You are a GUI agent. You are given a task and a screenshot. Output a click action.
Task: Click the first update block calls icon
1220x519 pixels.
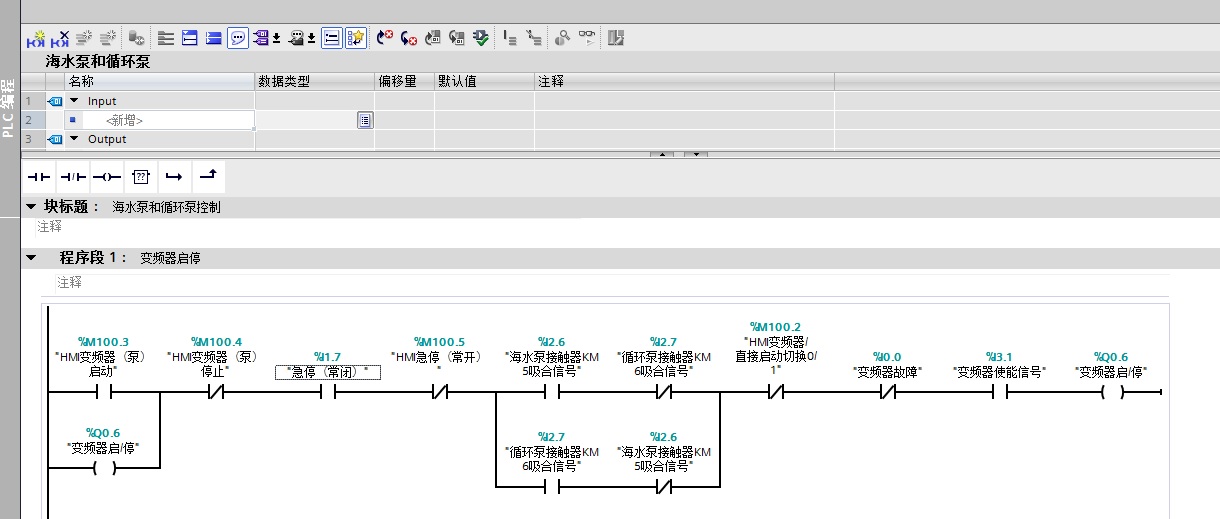[x=433, y=38]
